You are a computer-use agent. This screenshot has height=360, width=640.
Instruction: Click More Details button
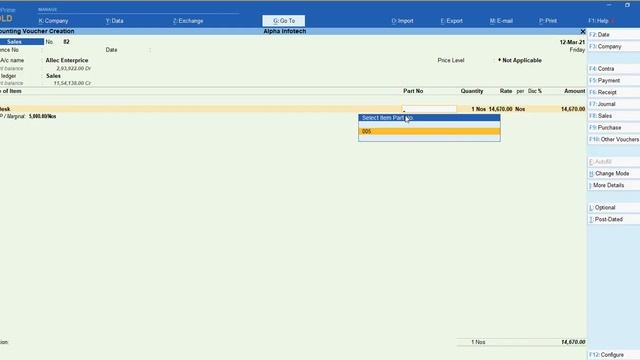(x=613, y=185)
